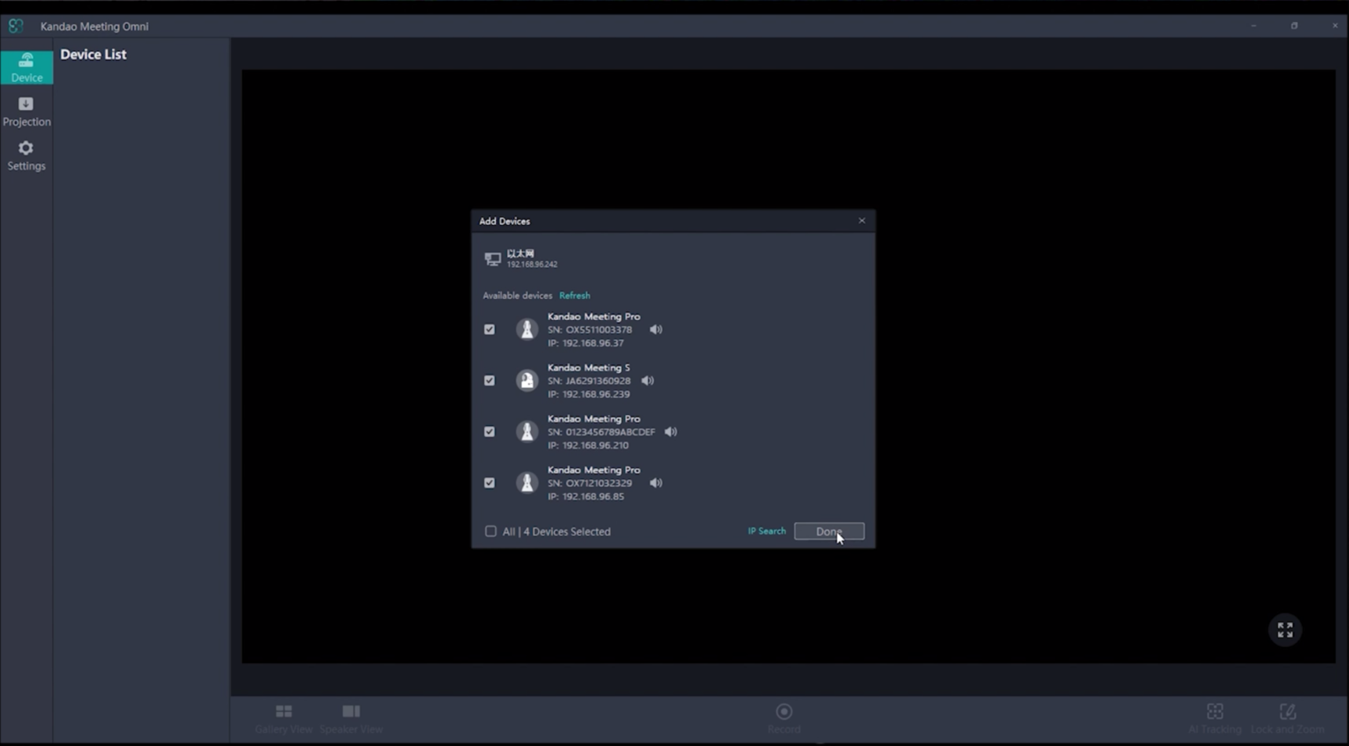This screenshot has width=1349, height=746.
Task: Click speaker icon for device 0123456789ABCDEF
Action: (x=671, y=432)
